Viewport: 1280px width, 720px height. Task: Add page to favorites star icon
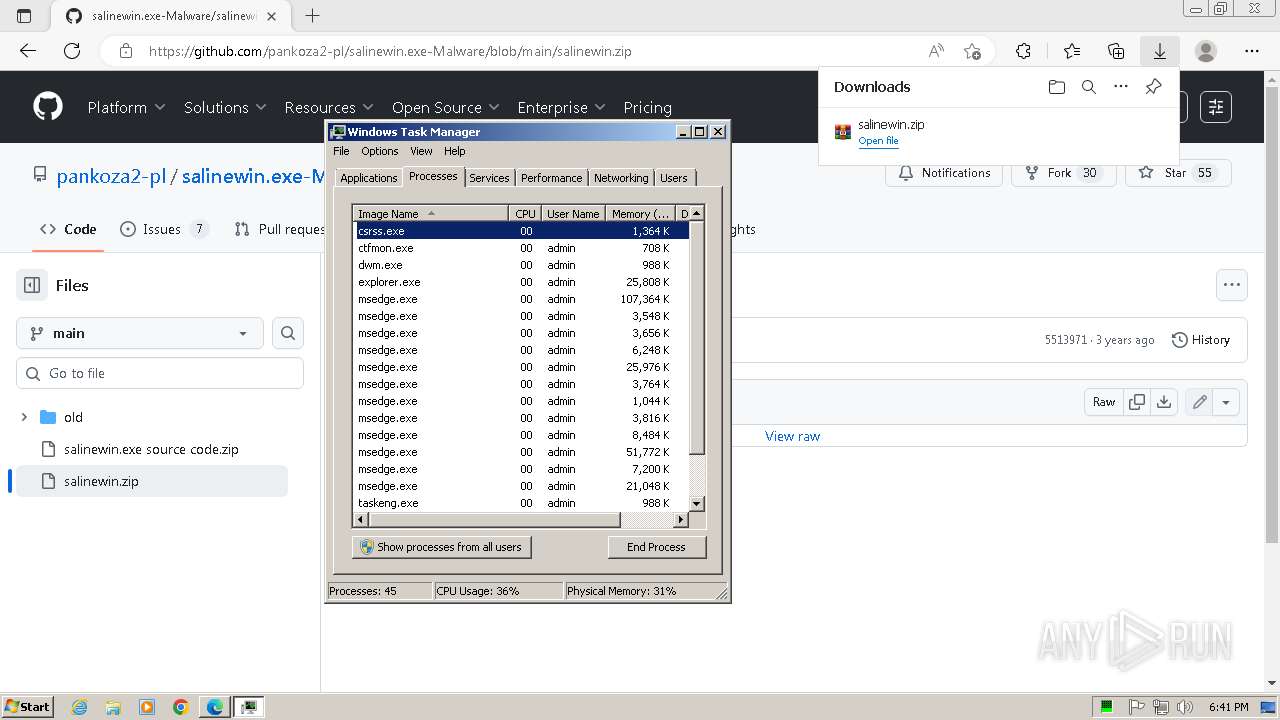(972, 51)
